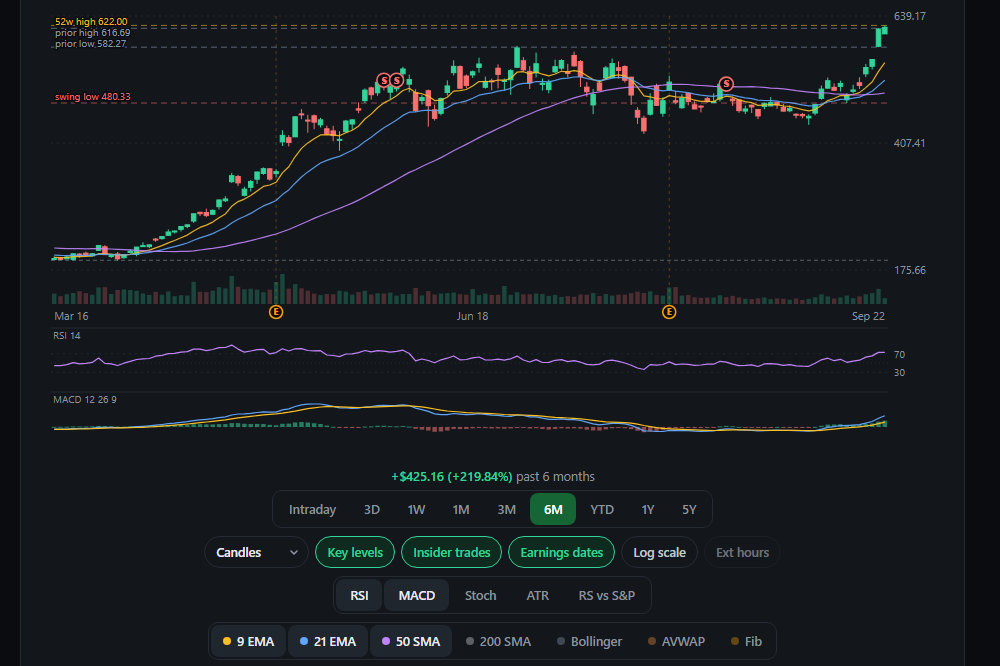1000x666 pixels.
Task: Click the latest green candle at top right
Action: [x=885, y=31]
